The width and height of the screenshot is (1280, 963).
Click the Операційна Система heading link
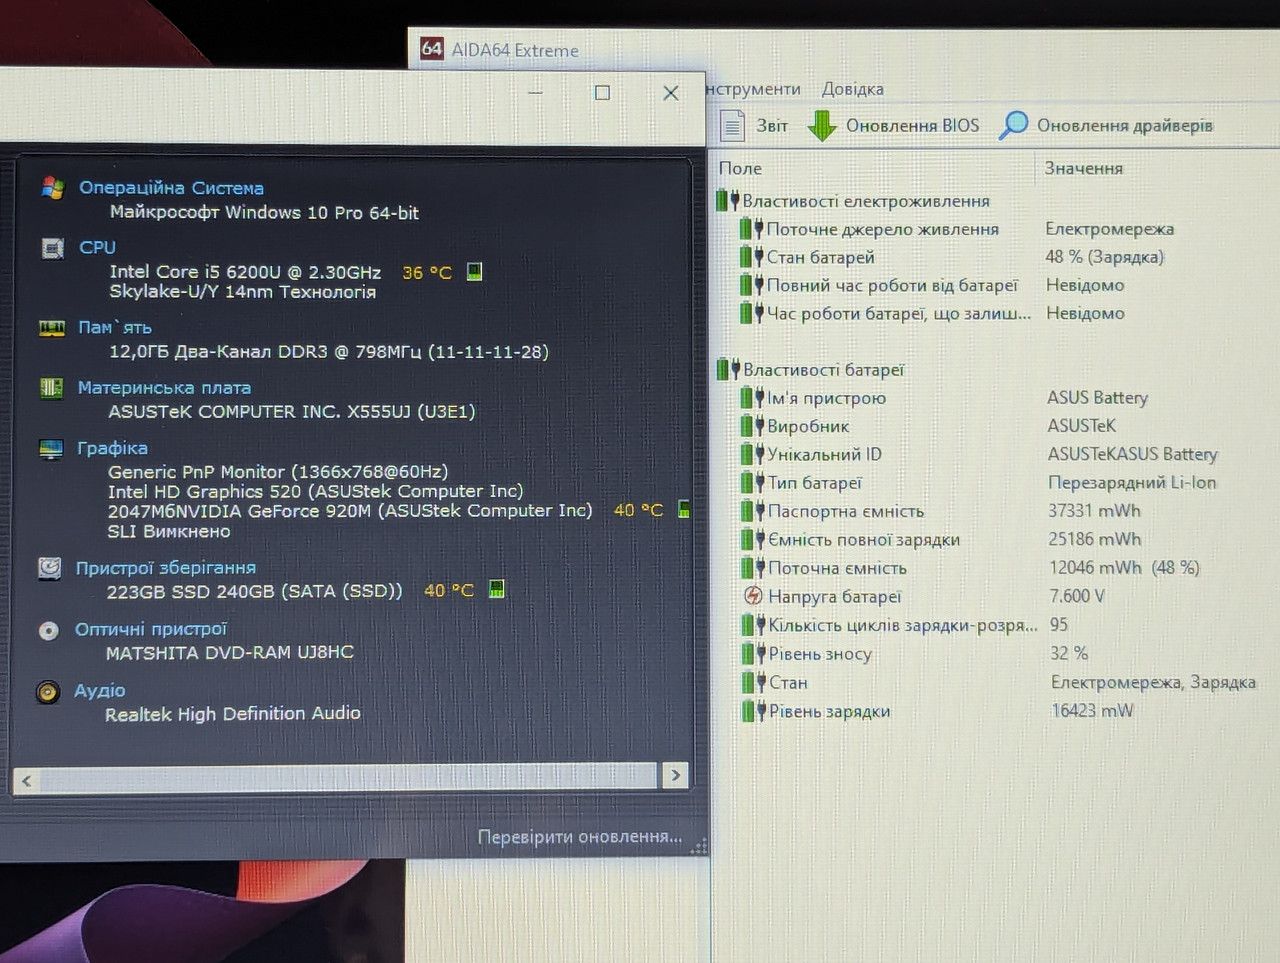pyautogui.click(x=171, y=187)
